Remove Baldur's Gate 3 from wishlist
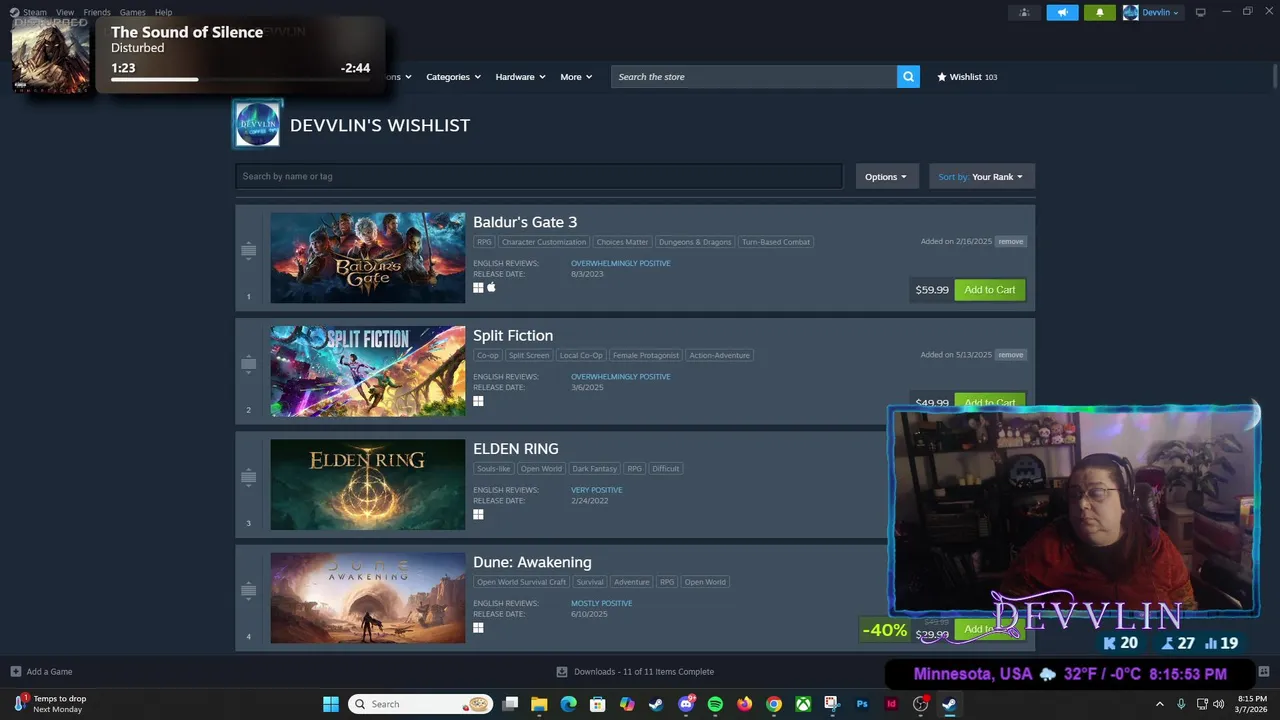The width and height of the screenshot is (1280, 720). pyautogui.click(x=1010, y=241)
